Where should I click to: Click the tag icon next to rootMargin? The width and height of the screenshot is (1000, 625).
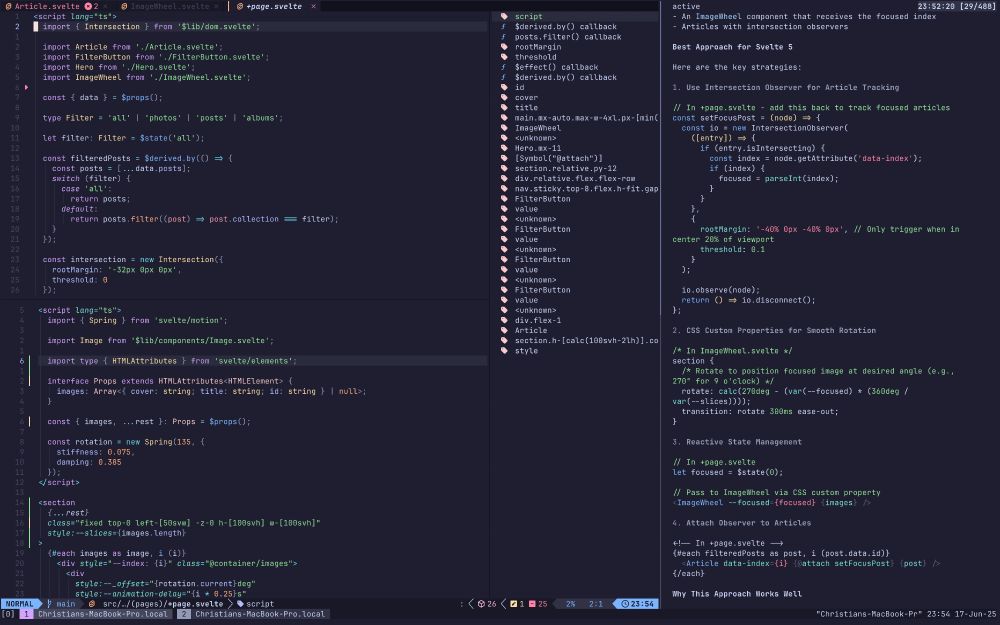pyautogui.click(x=504, y=47)
